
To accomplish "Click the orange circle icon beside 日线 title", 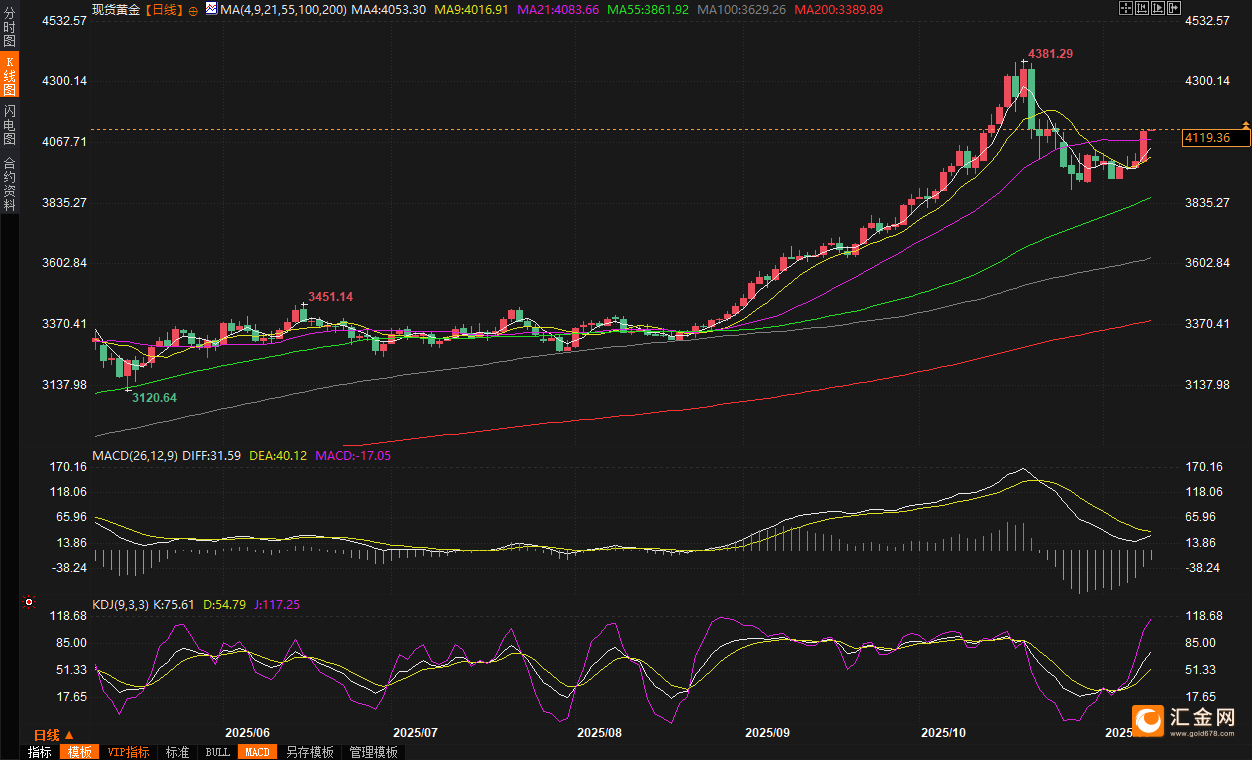I will (x=194, y=9).
